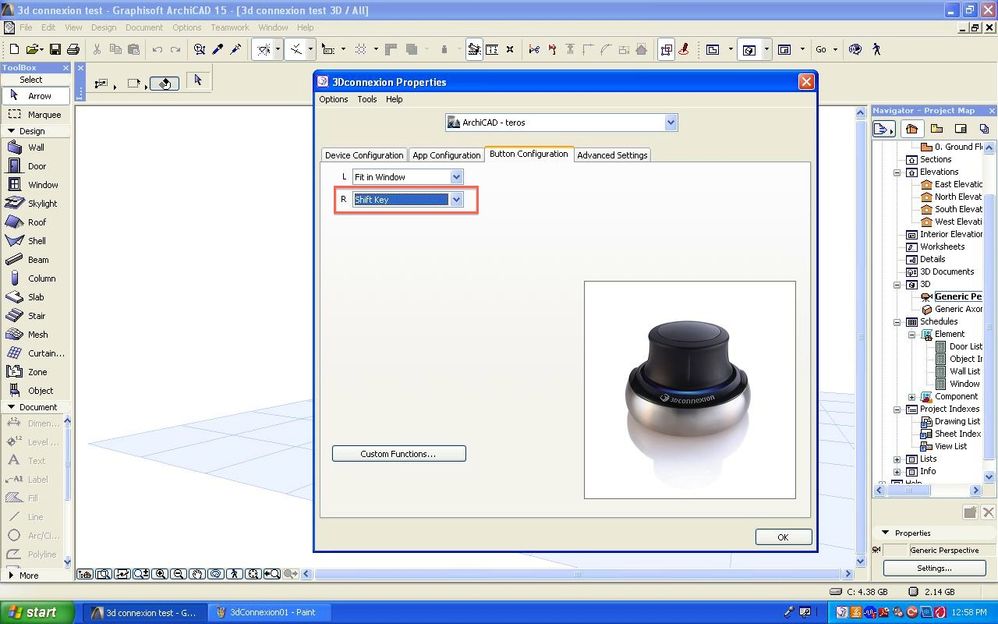Click the zoom in magnifier below 3D view

point(160,574)
